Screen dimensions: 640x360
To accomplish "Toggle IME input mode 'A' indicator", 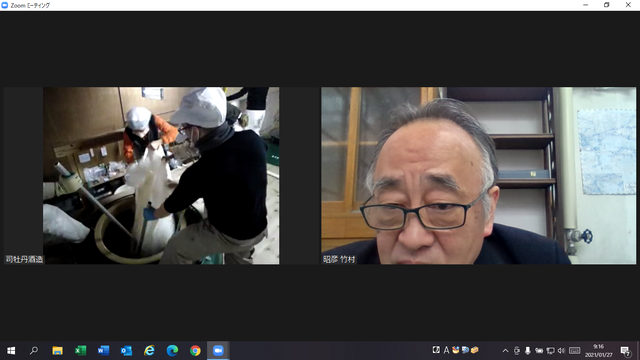I will (446, 350).
